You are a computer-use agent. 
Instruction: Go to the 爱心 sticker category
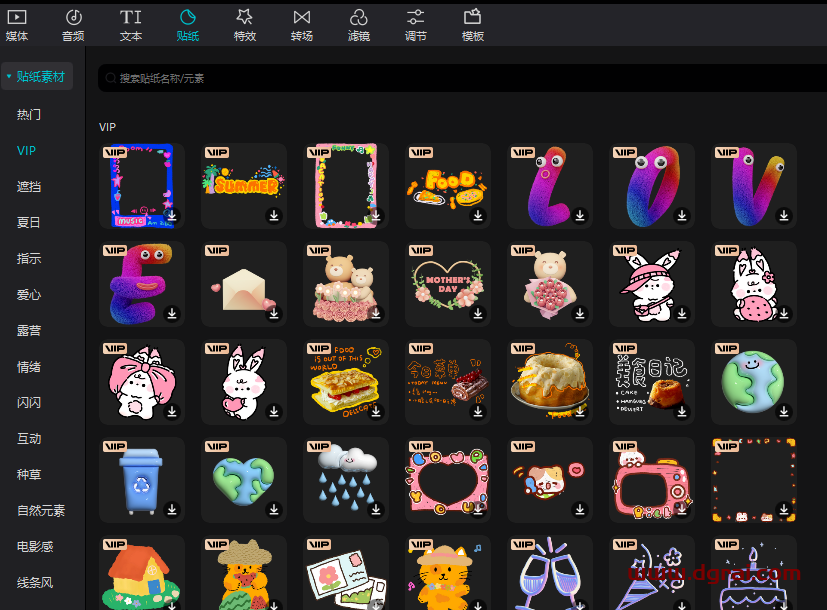point(29,295)
